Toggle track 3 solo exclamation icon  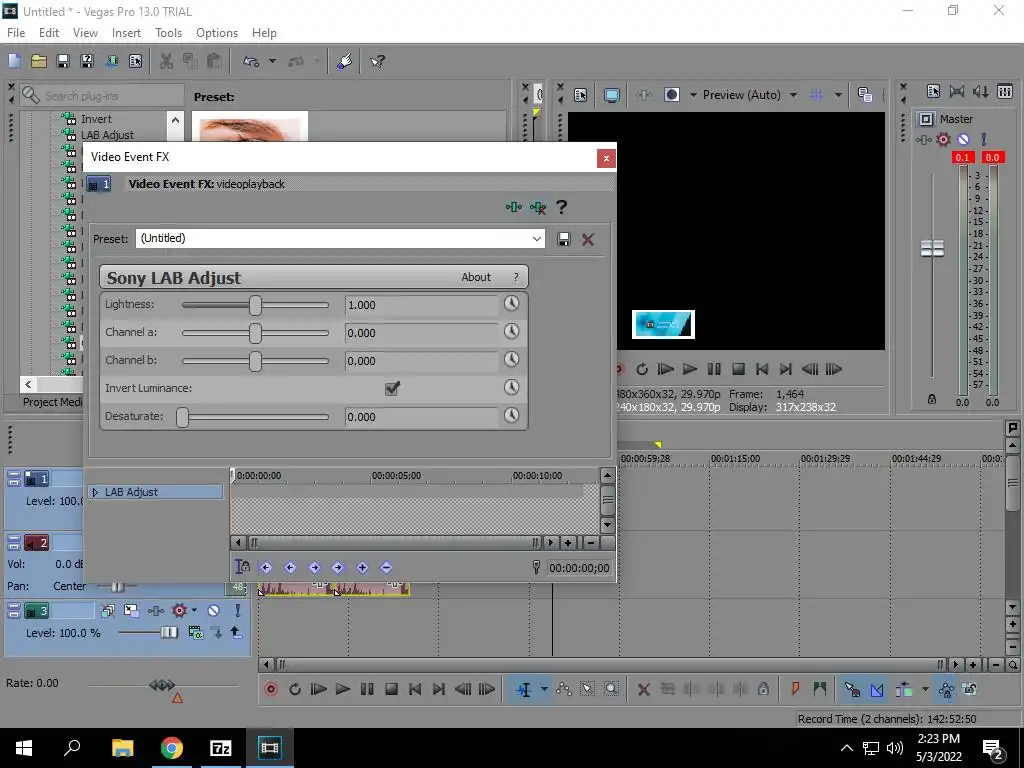(238, 611)
